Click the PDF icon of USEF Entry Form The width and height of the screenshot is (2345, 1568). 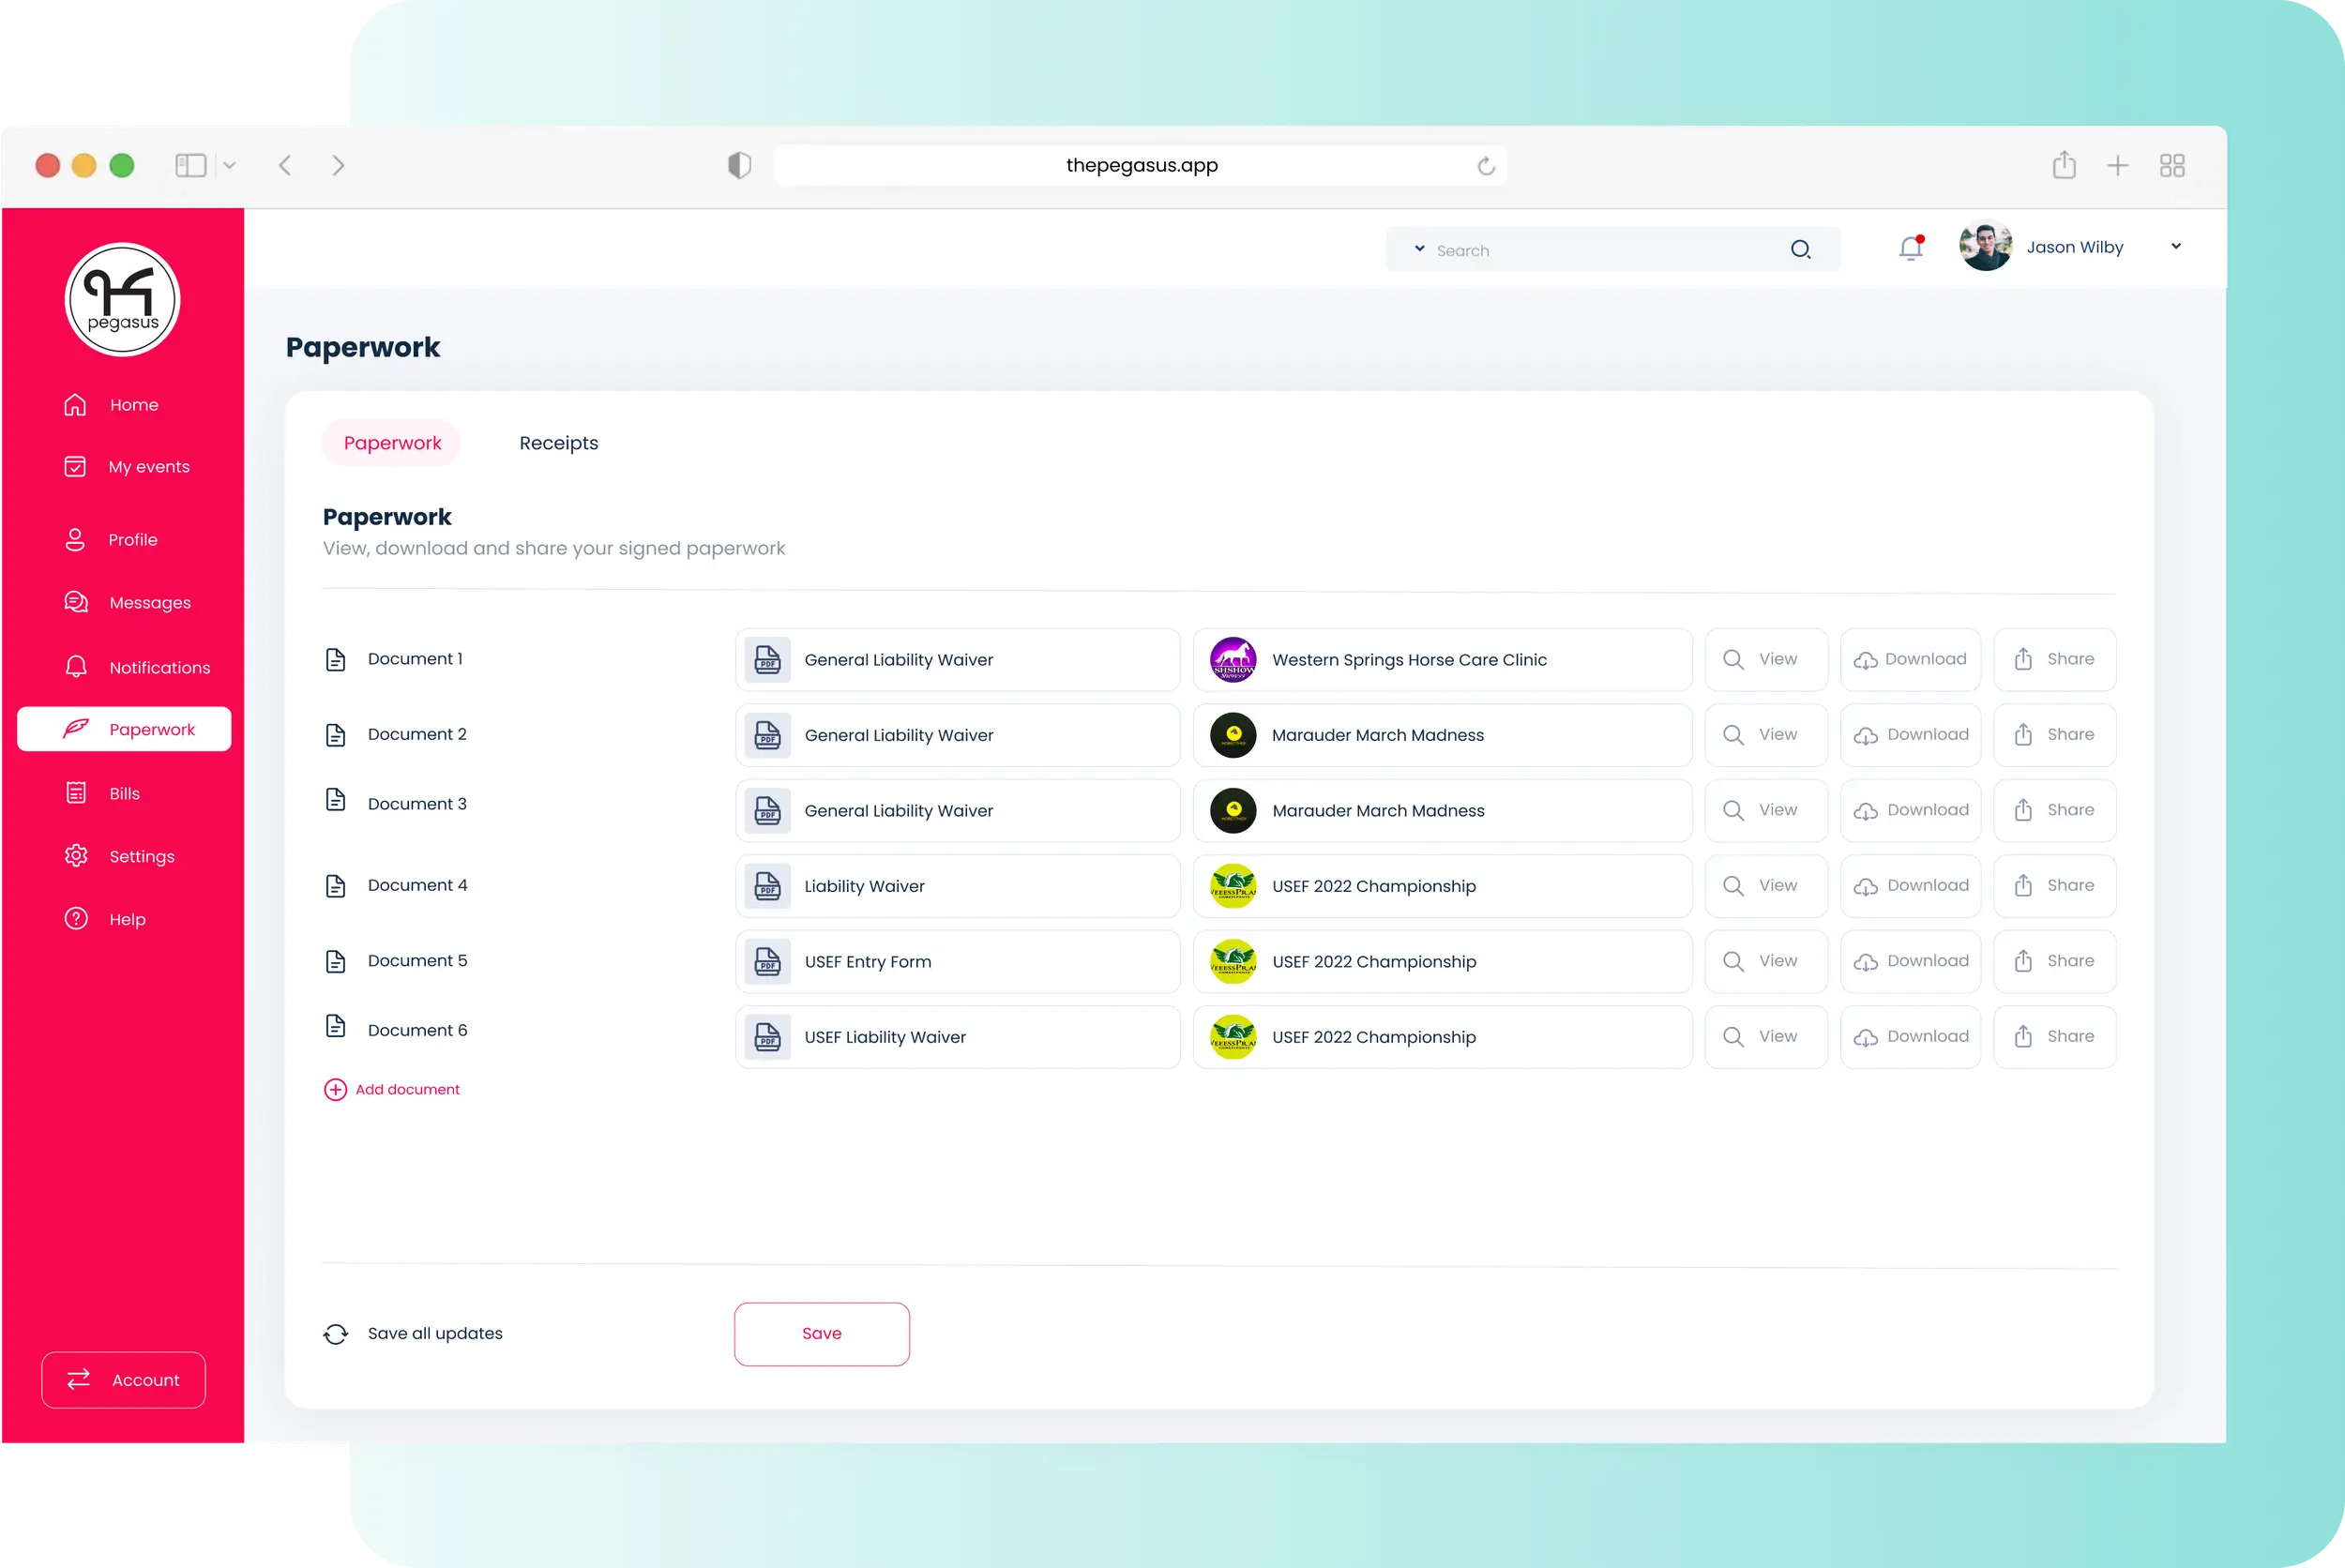(x=767, y=961)
